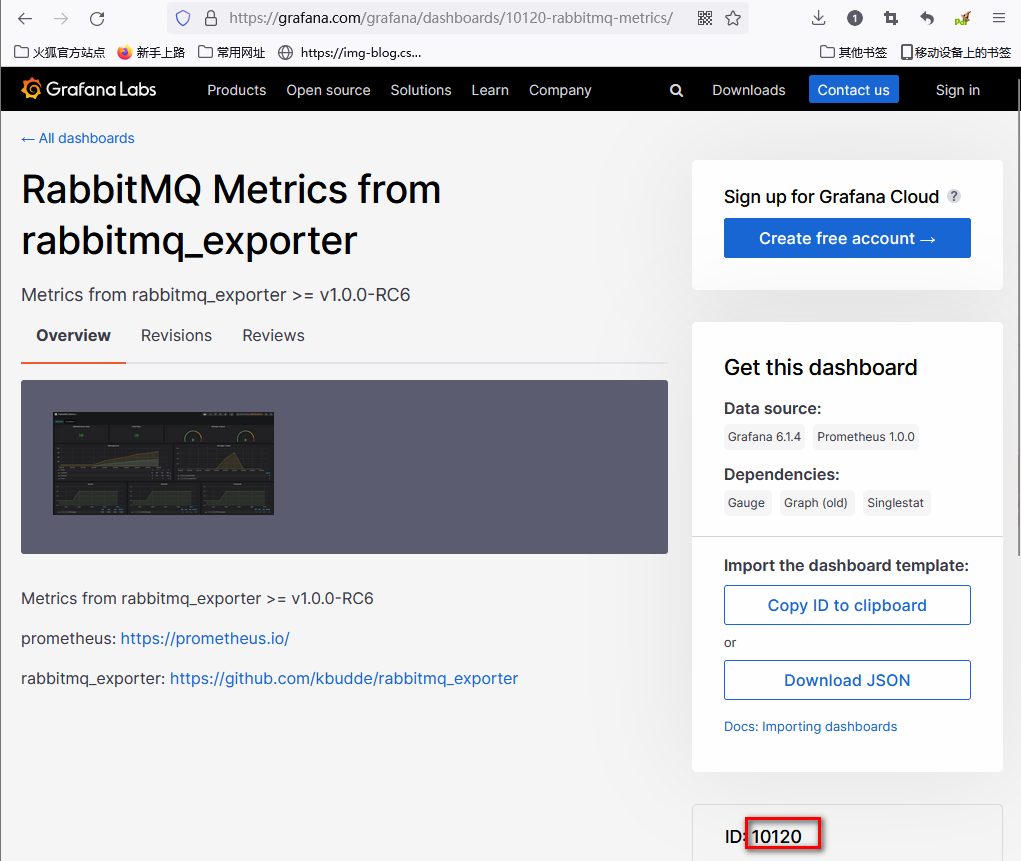Viewport: 1021px width, 861px height.
Task: Click the Download JSON button
Action: click(x=847, y=681)
